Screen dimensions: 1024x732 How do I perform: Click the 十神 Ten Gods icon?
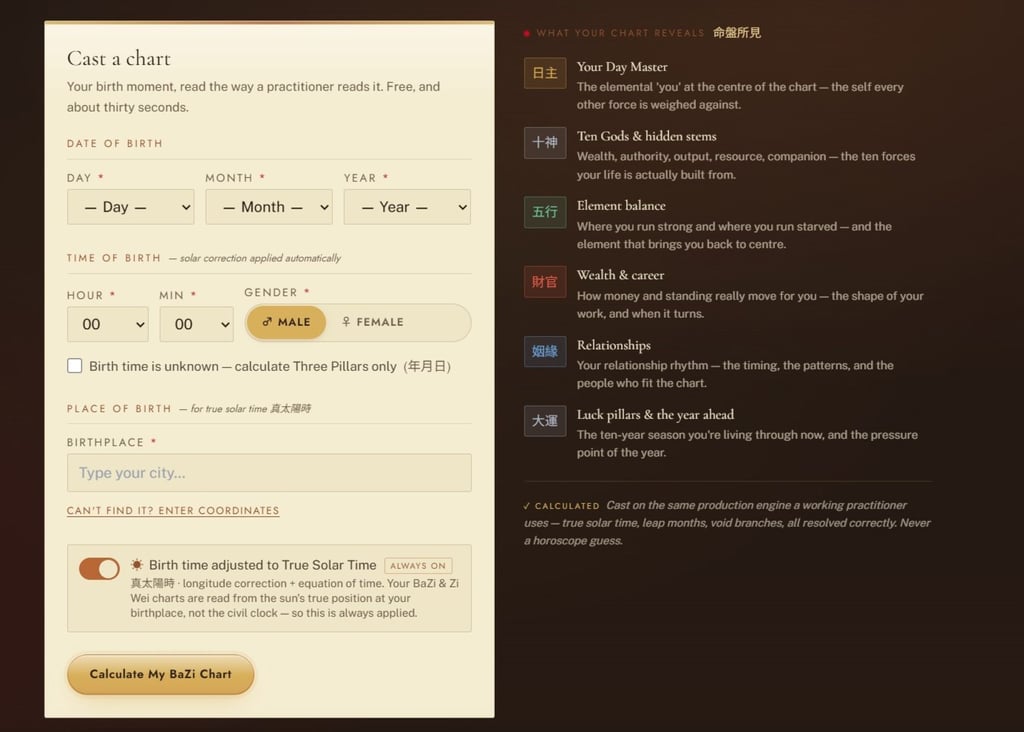pyautogui.click(x=545, y=142)
